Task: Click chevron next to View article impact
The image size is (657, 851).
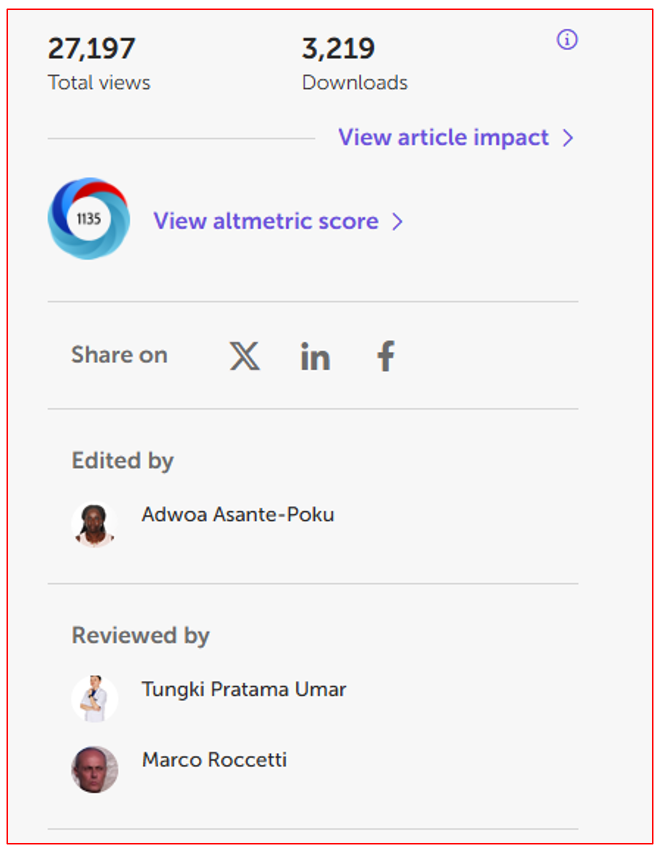Action: coord(568,138)
